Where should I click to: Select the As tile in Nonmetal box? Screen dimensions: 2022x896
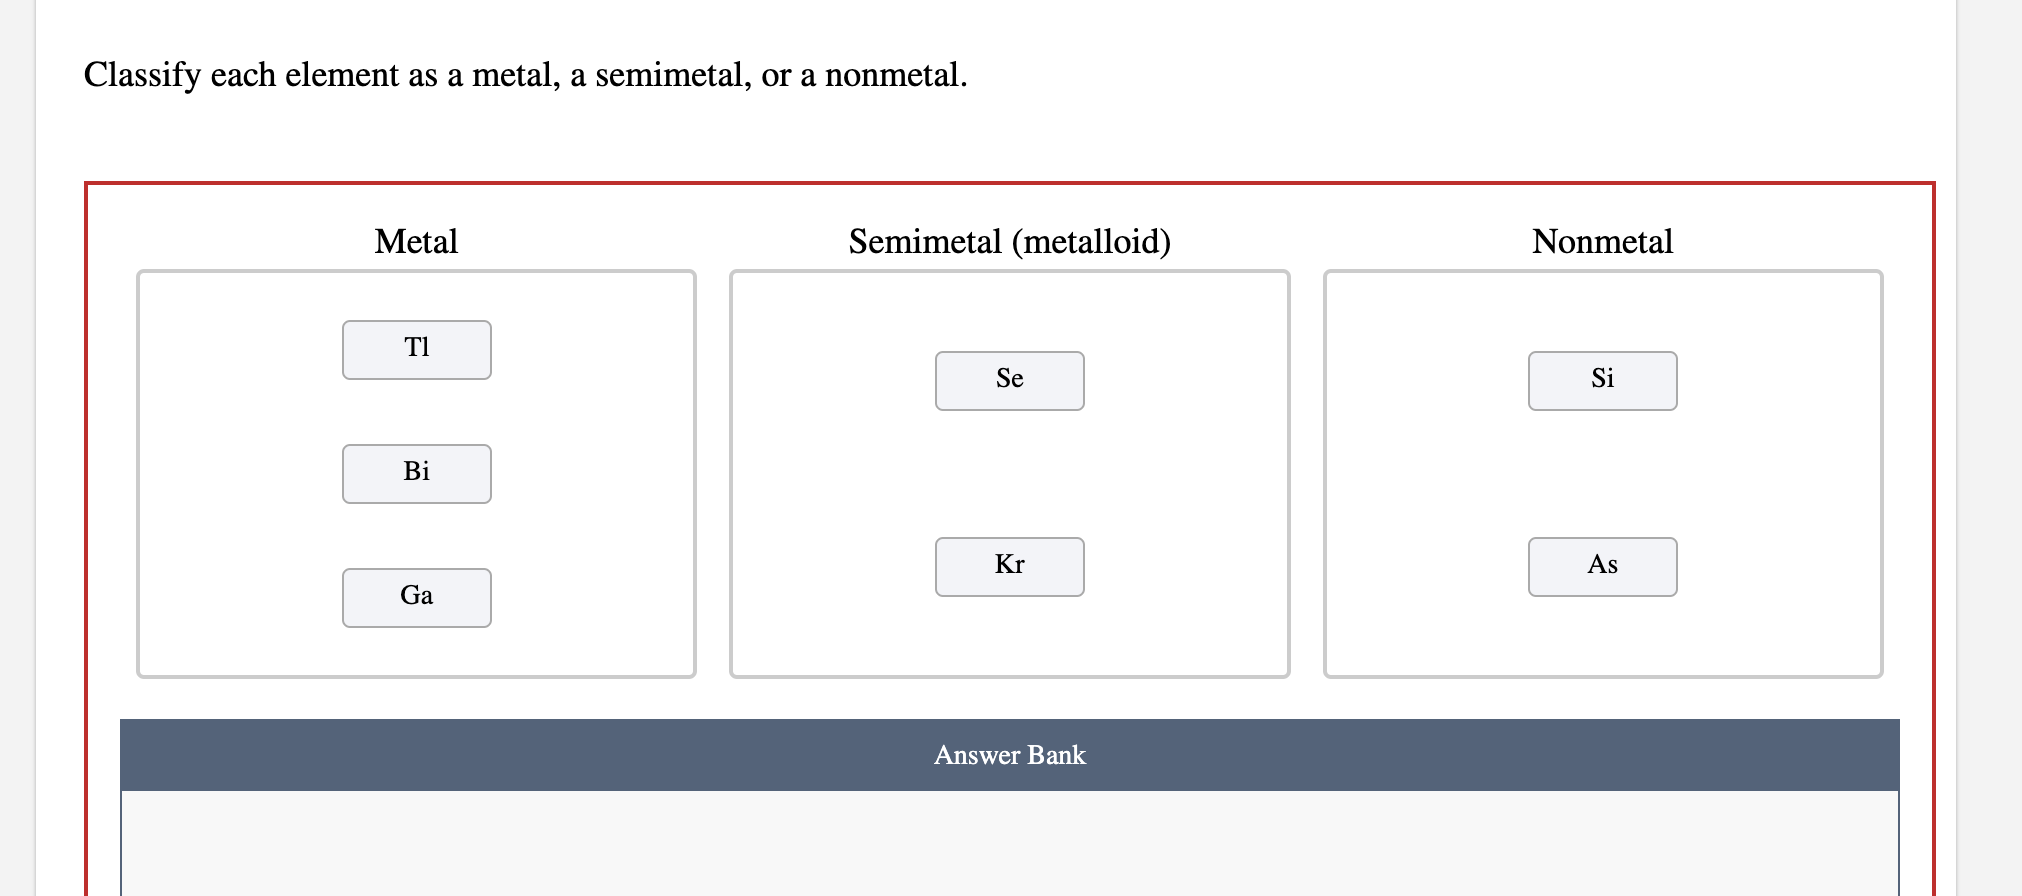click(x=1601, y=565)
